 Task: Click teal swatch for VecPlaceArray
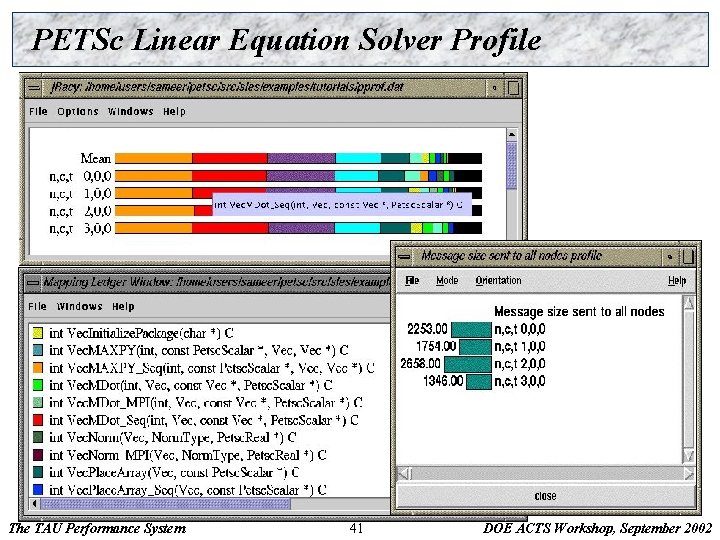point(38,472)
